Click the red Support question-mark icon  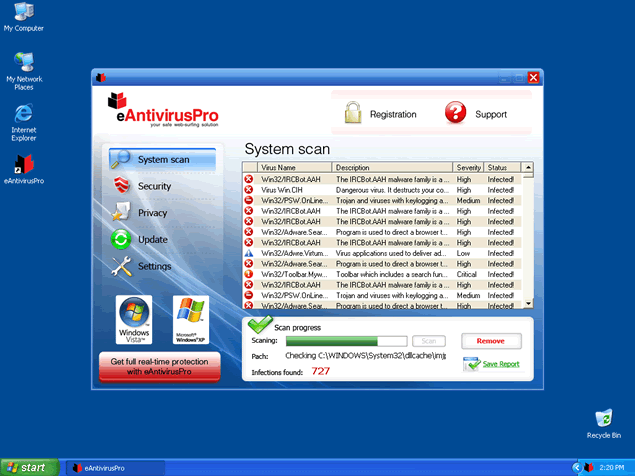[456, 114]
